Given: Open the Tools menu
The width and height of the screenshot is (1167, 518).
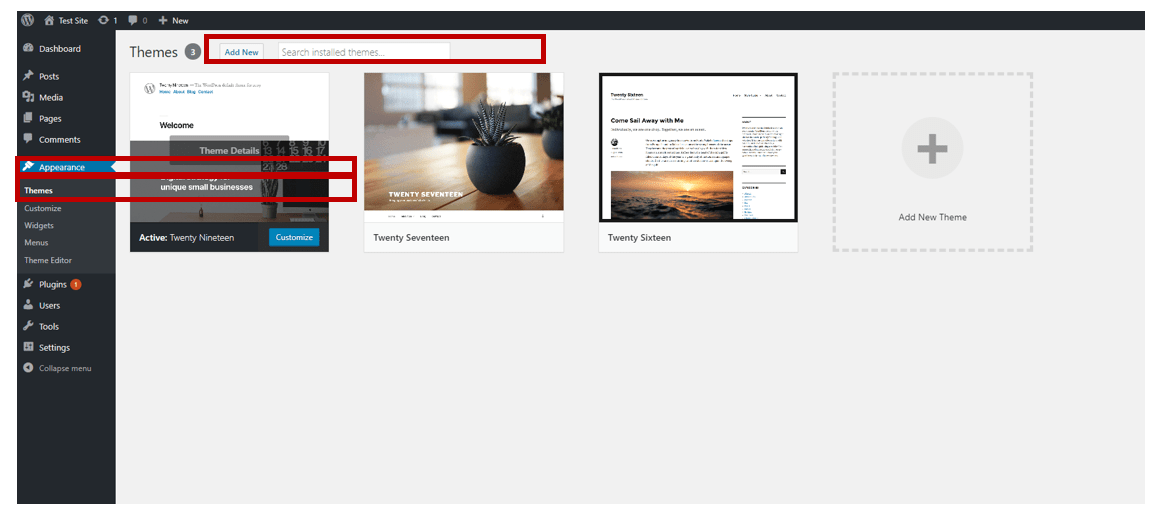Looking at the screenshot, I should (x=48, y=326).
